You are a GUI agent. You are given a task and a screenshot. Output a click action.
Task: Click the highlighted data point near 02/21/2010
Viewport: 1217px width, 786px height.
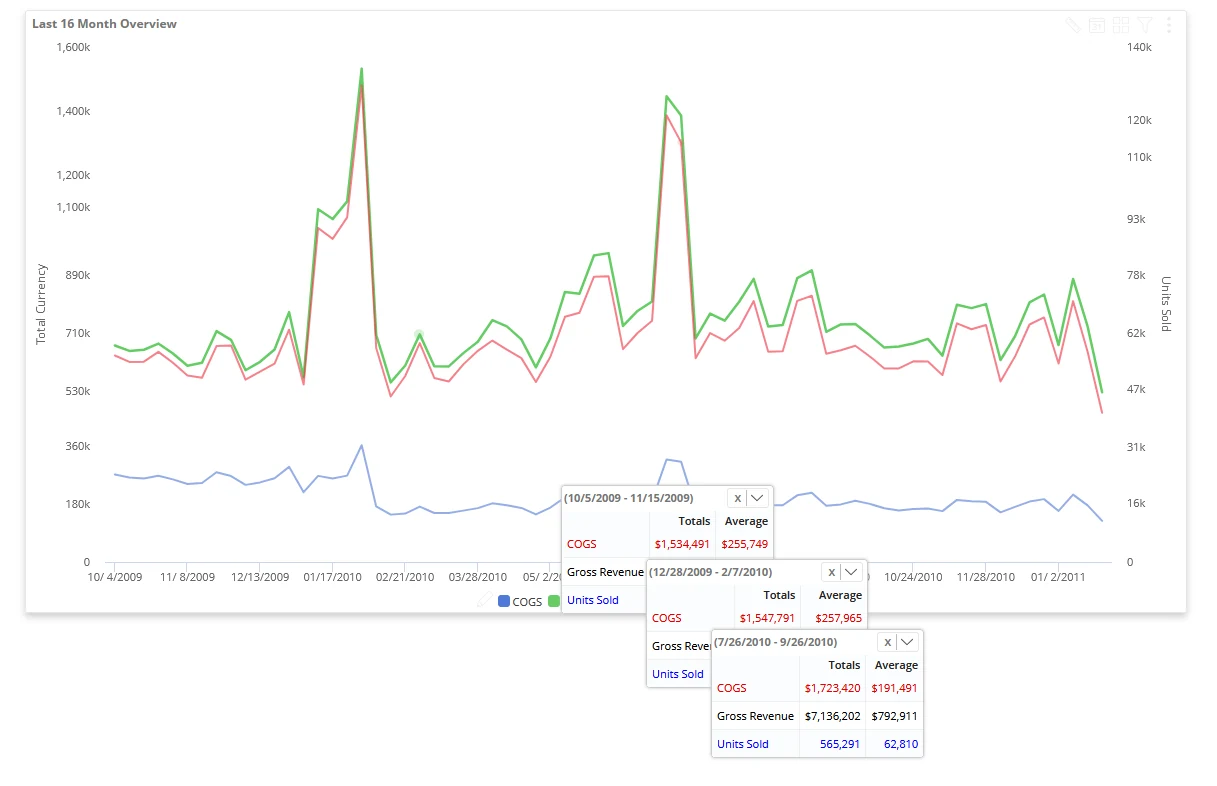(x=419, y=334)
